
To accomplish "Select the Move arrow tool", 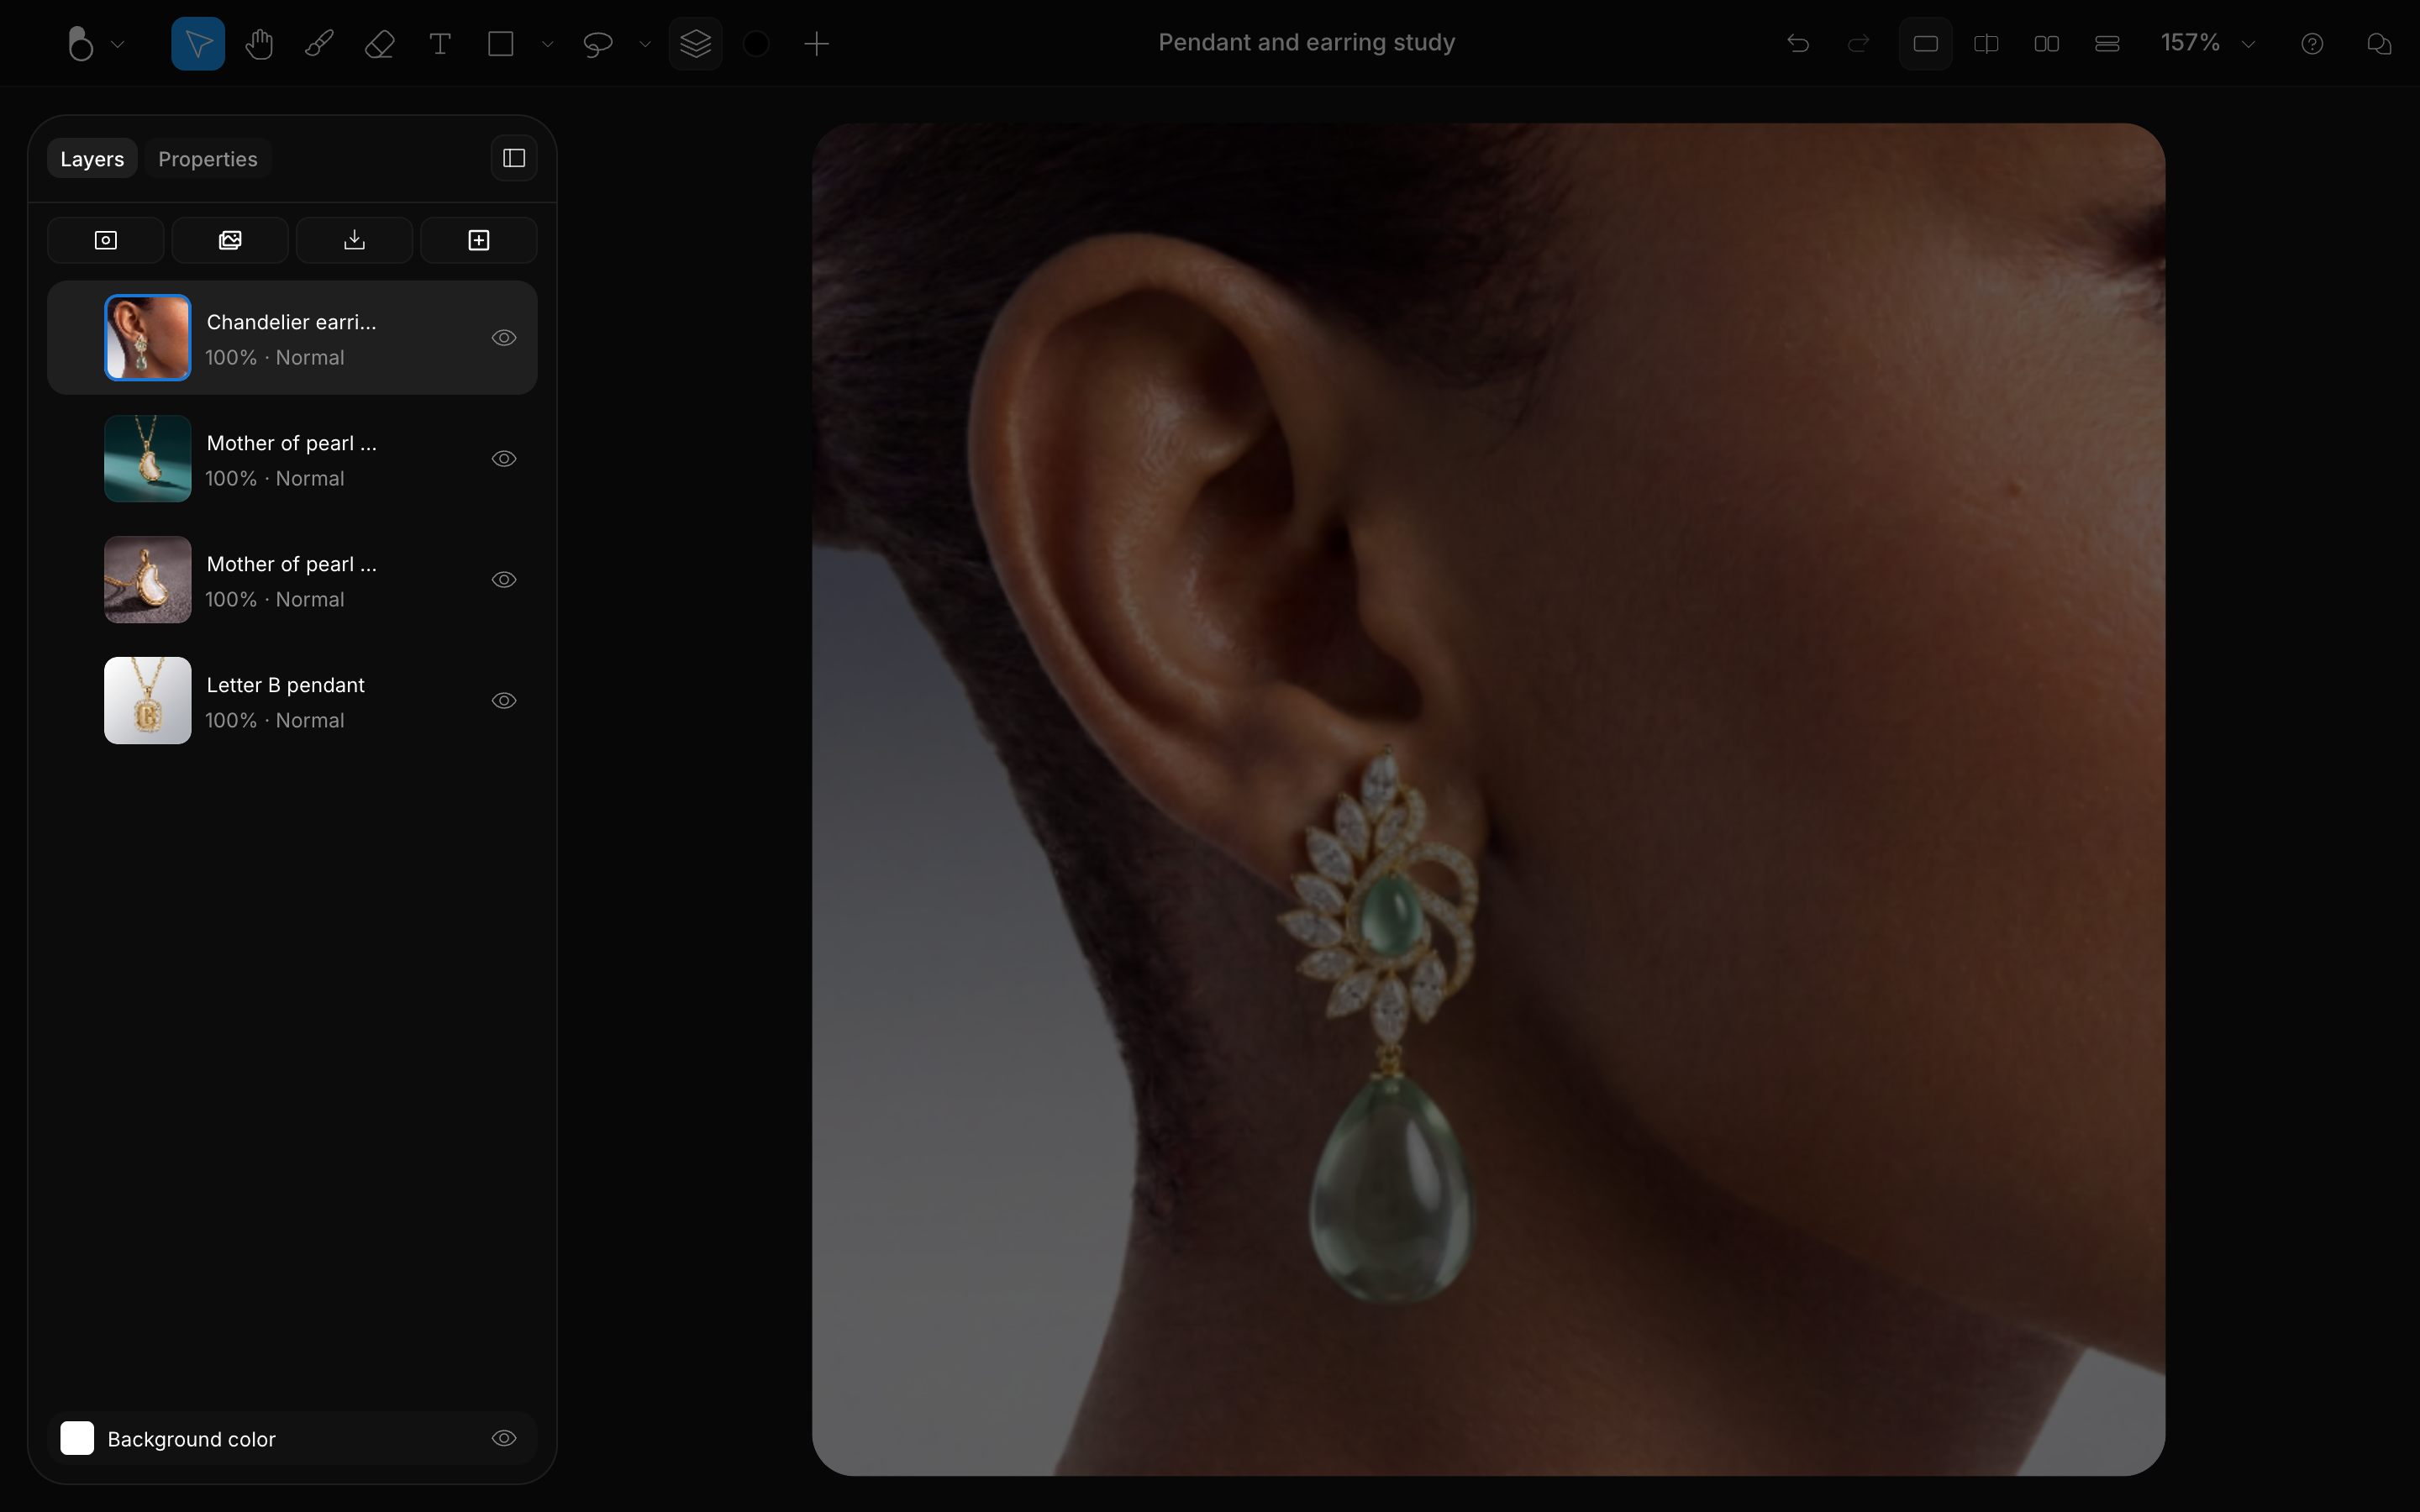I will 198,44.
